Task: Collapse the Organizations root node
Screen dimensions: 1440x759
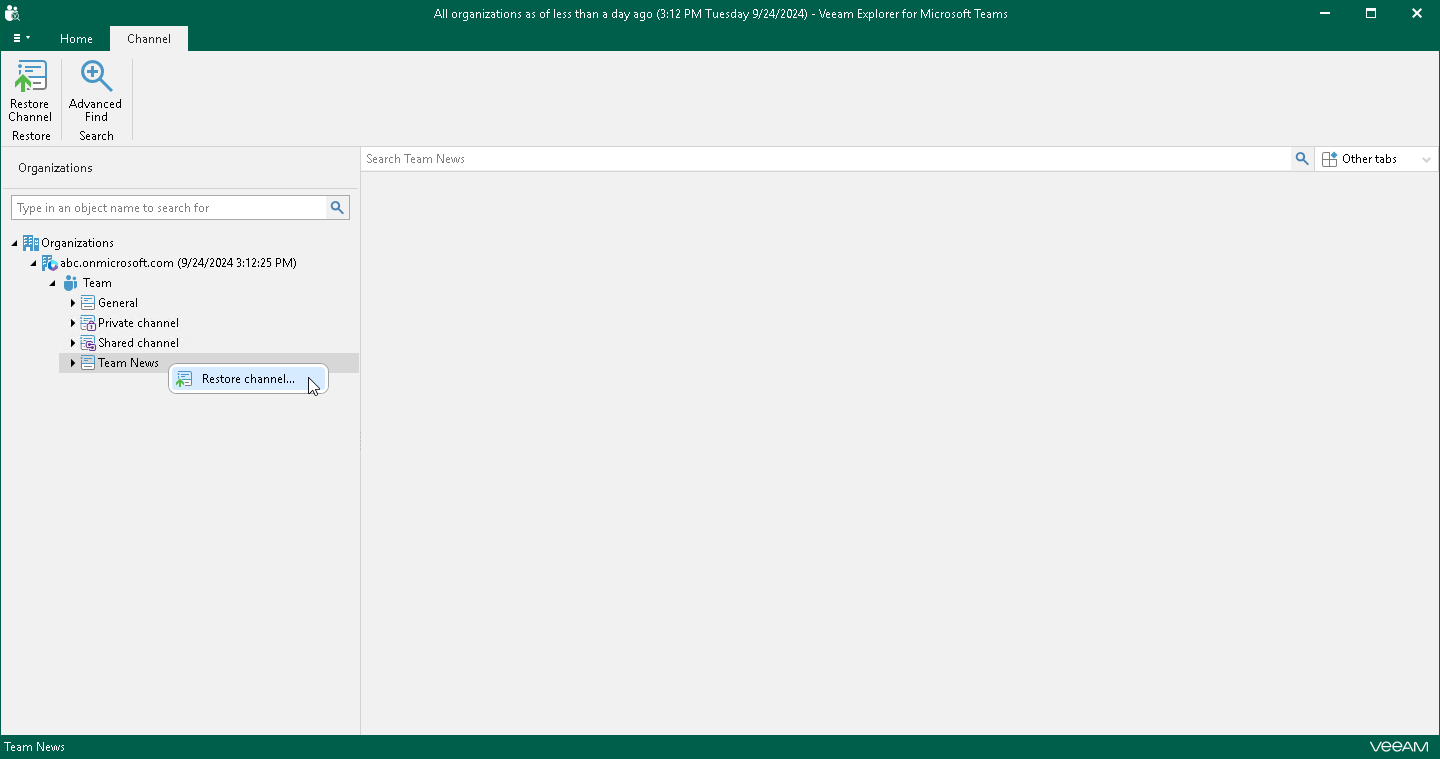Action: 13,242
